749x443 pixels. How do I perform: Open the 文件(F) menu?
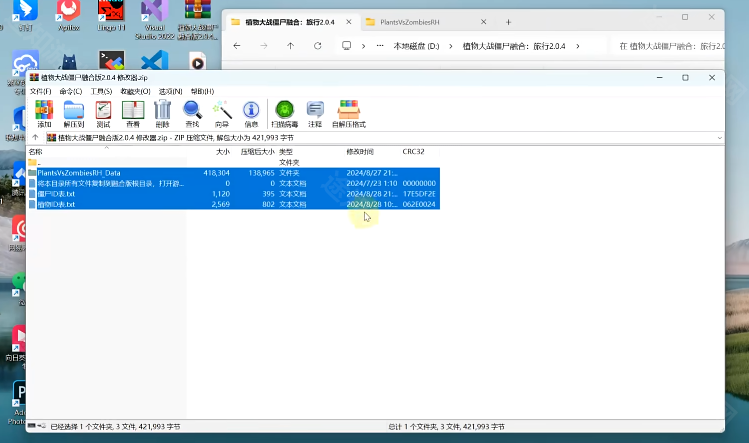[x=40, y=91]
